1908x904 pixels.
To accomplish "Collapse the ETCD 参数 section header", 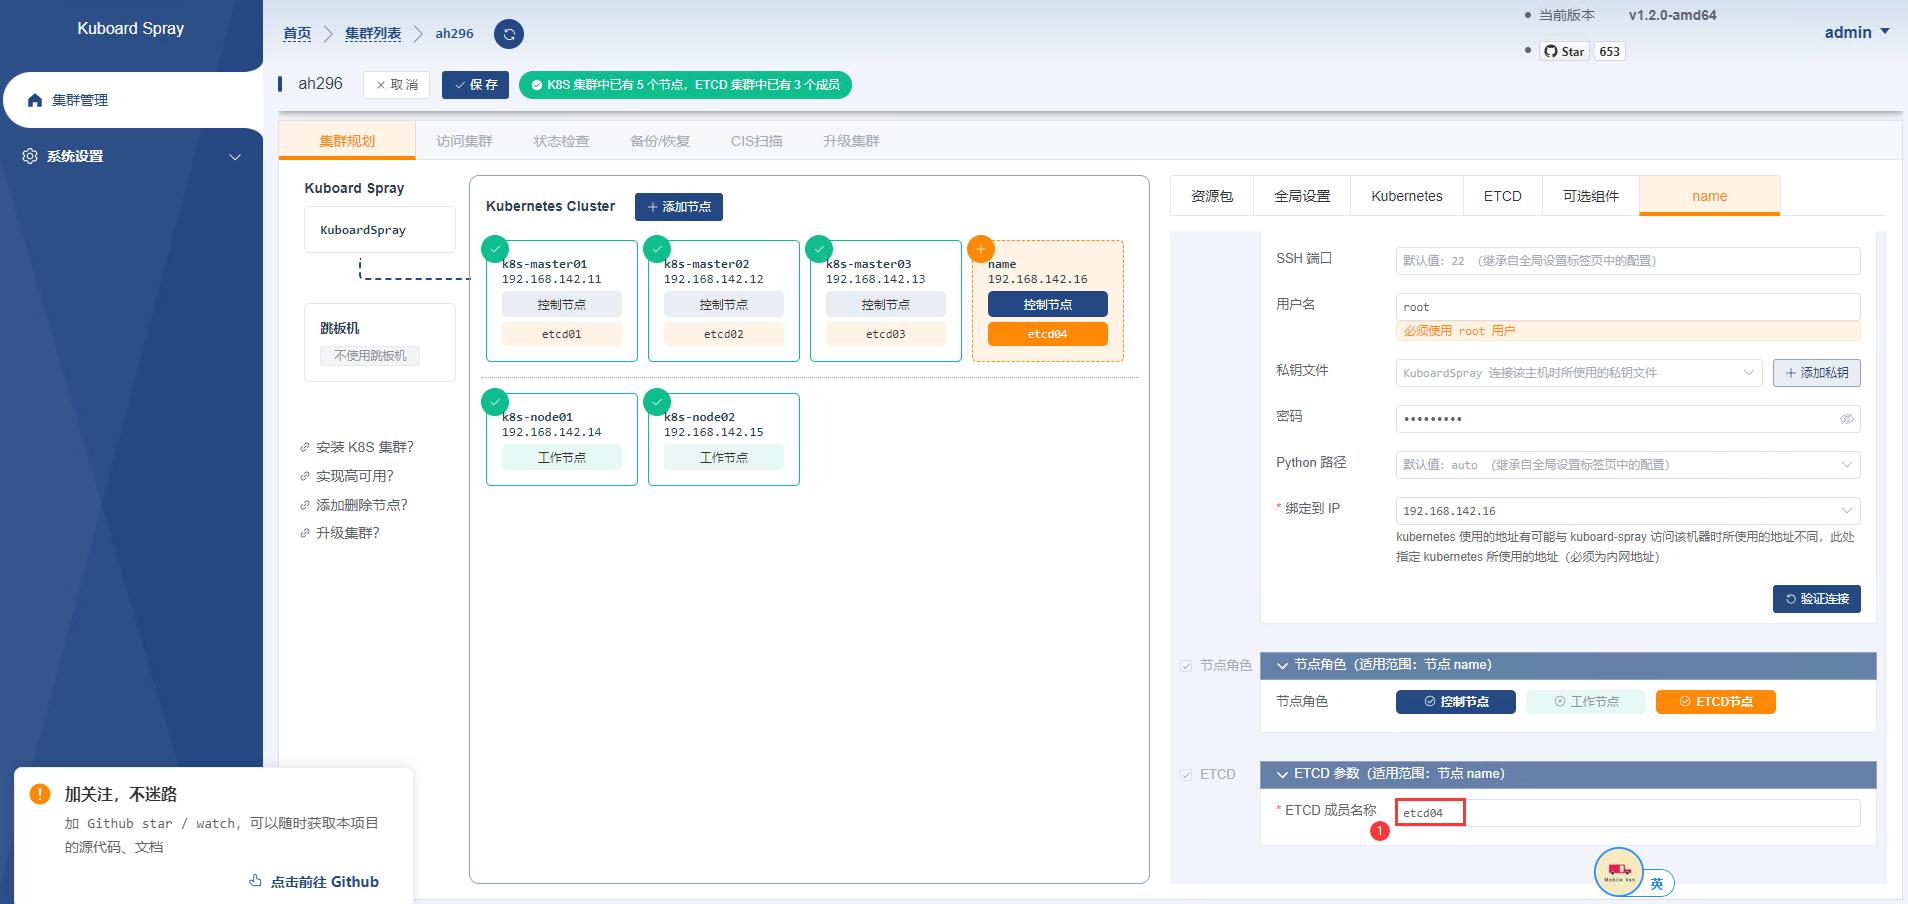I will [x=1568, y=774].
